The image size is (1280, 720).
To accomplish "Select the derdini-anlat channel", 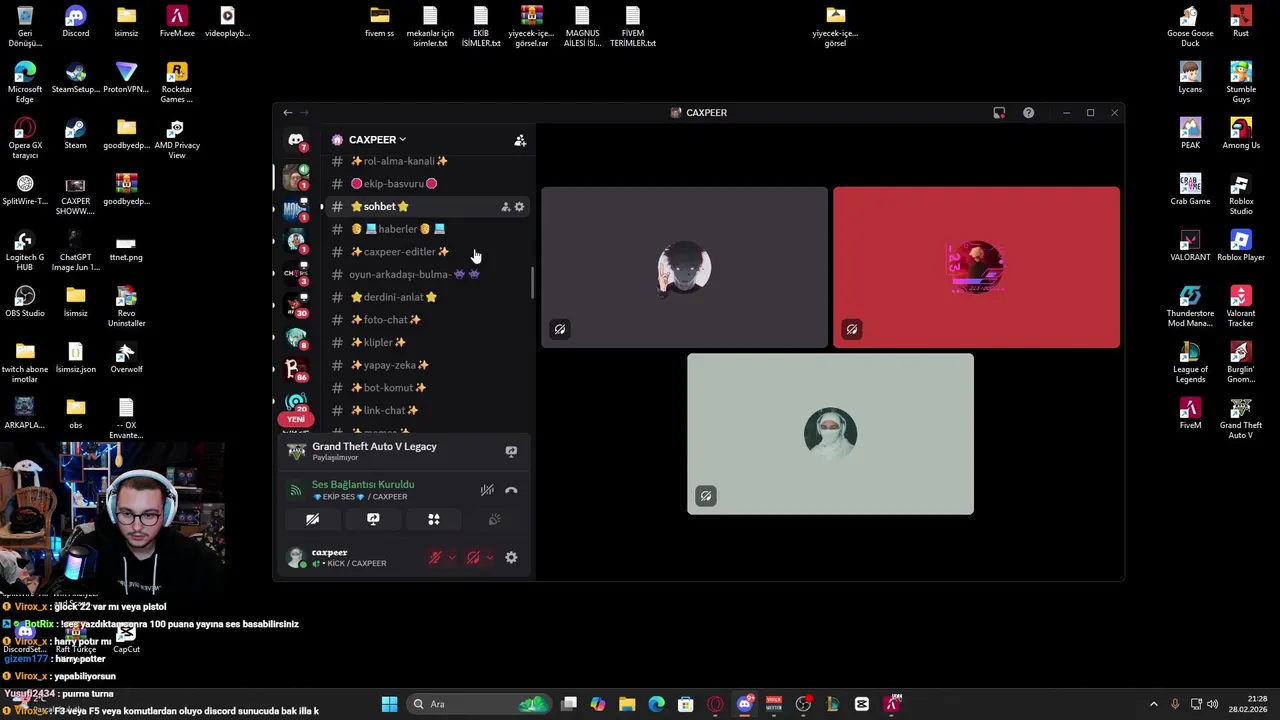I will [x=427, y=297].
